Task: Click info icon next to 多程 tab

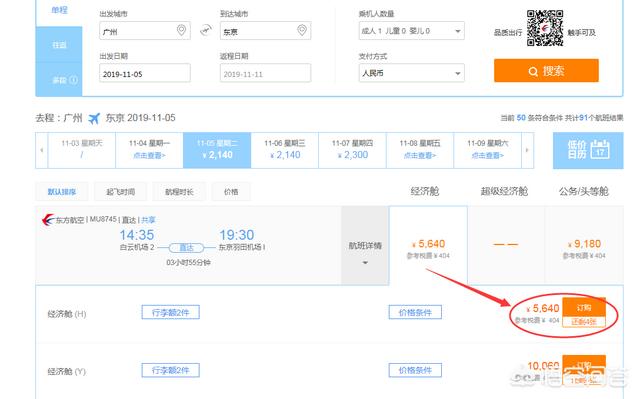Action: coord(73,80)
